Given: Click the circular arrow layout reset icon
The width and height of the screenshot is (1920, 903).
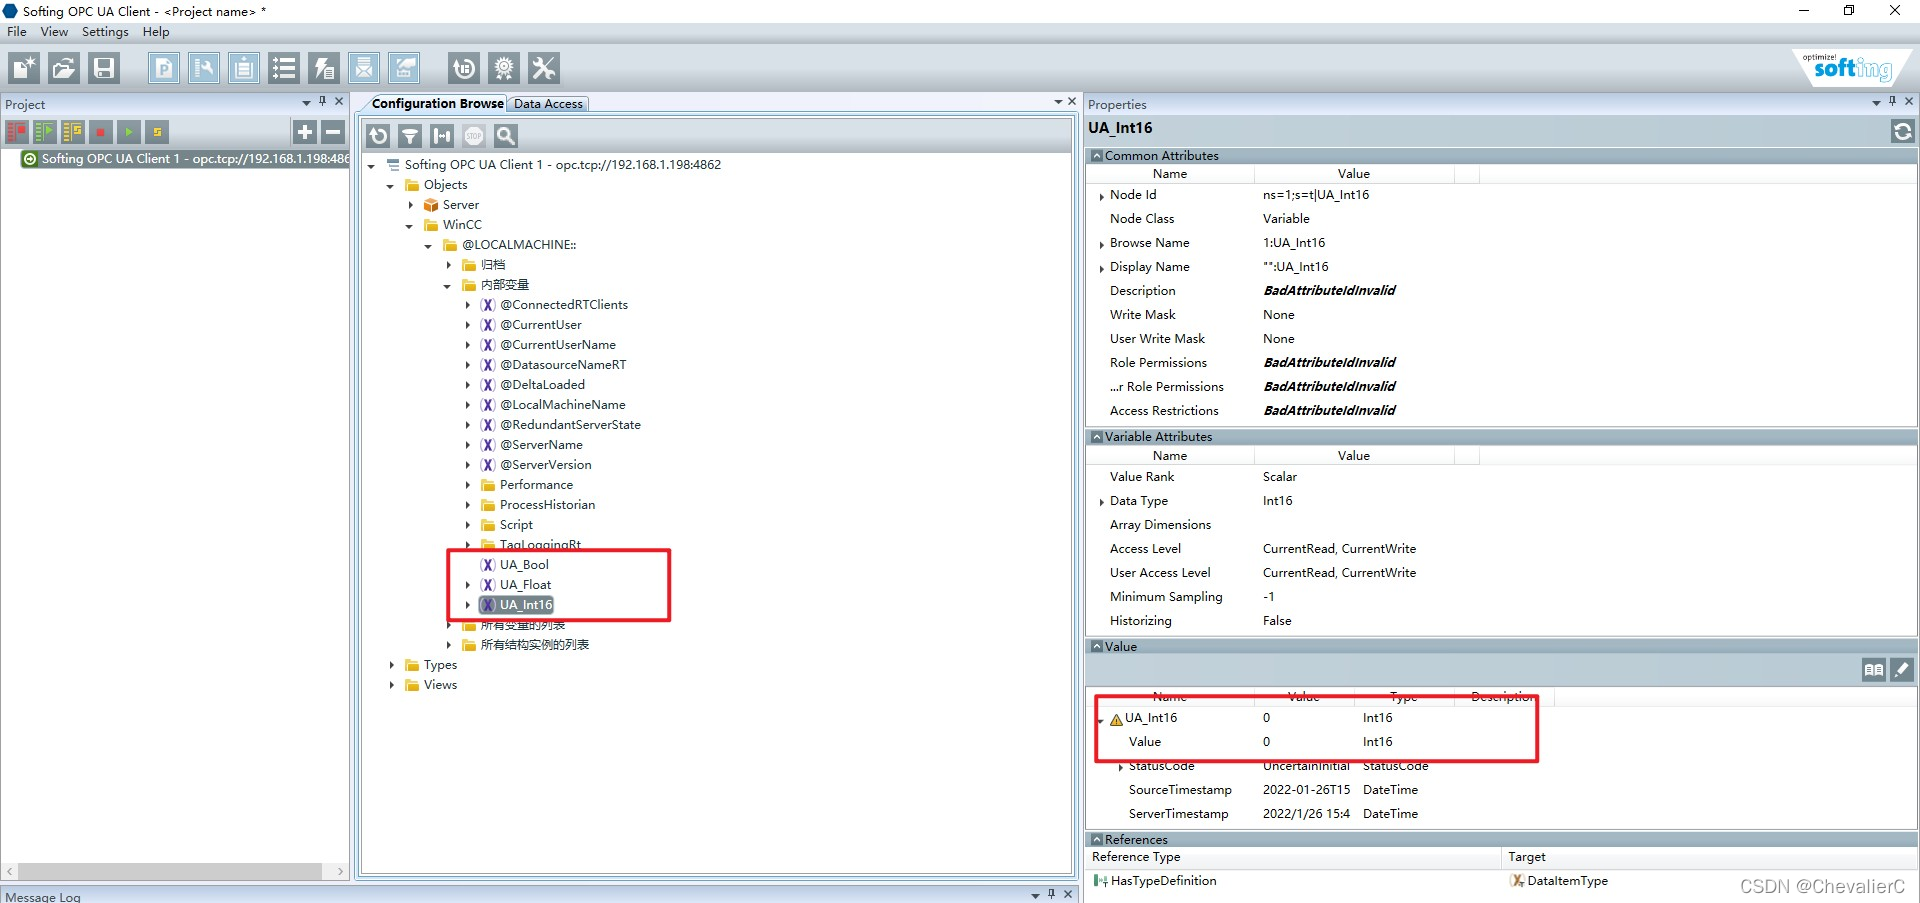Looking at the screenshot, I should pos(464,68).
